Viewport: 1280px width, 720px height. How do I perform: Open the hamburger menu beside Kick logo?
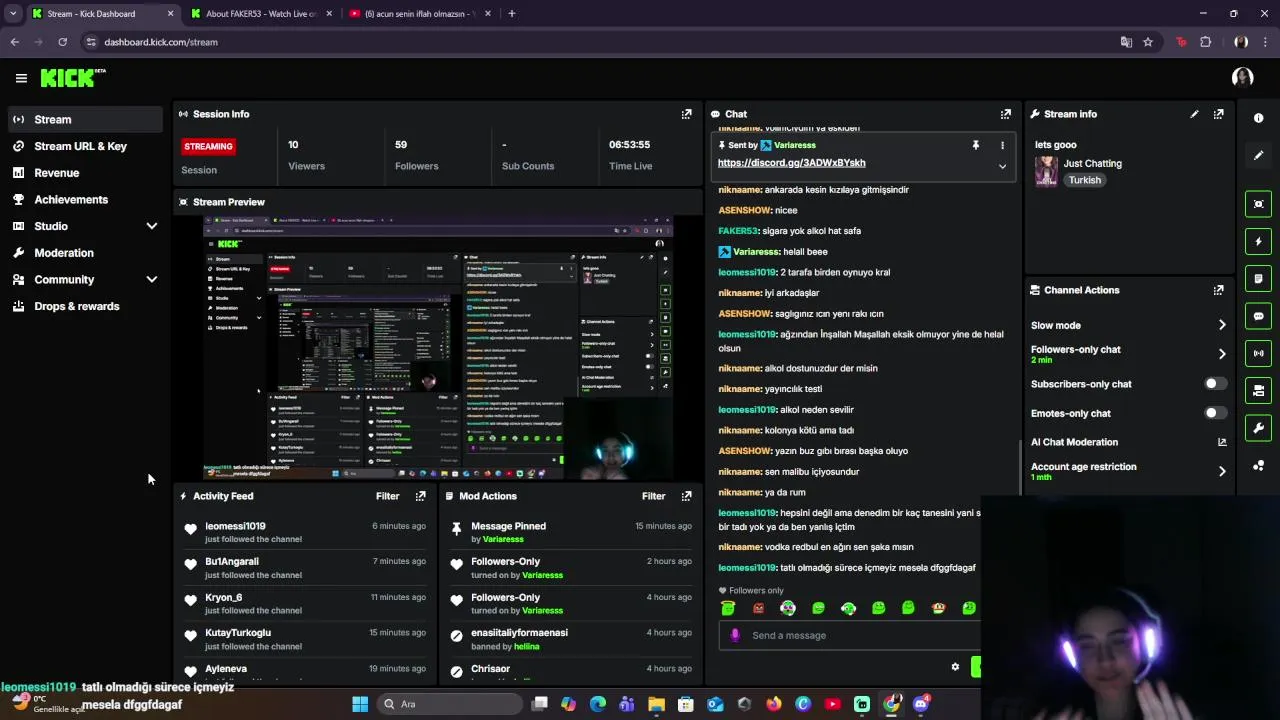(21, 78)
